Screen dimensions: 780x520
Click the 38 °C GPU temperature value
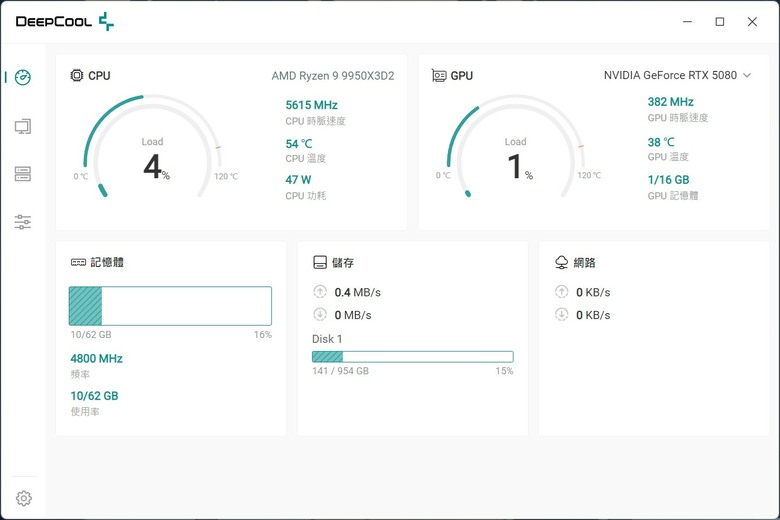661,142
